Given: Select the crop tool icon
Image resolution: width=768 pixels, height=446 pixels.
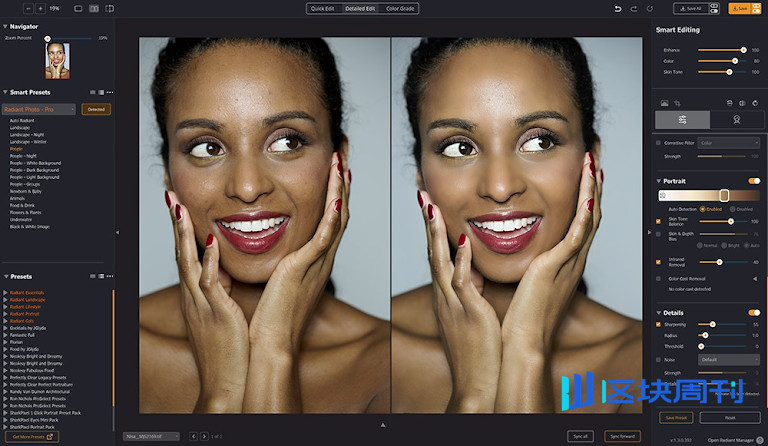Looking at the screenshot, I should pyautogui.click(x=677, y=102).
